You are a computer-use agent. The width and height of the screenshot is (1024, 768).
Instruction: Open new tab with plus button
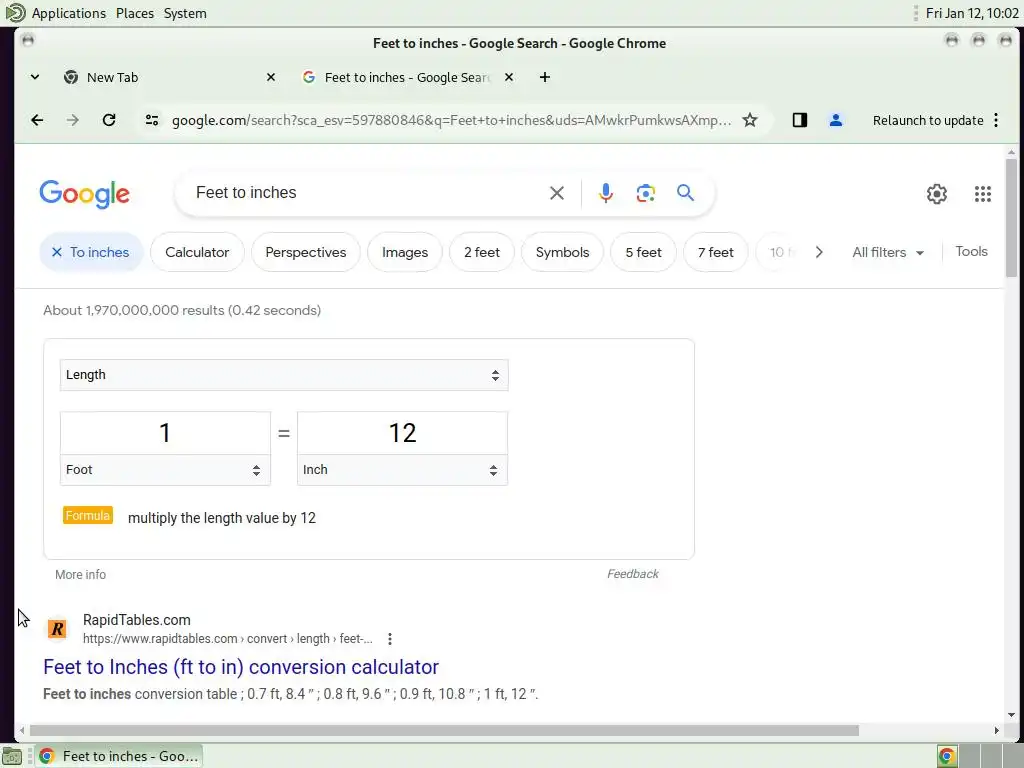click(x=545, y=77)
